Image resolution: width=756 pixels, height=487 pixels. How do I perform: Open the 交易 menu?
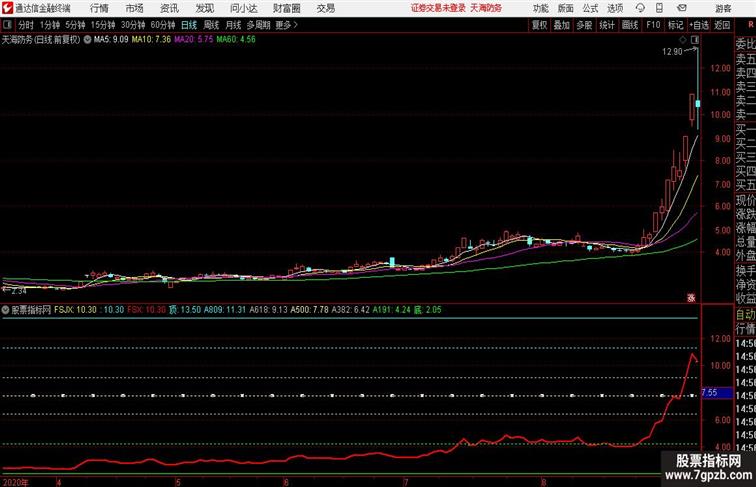click(325, 8)
